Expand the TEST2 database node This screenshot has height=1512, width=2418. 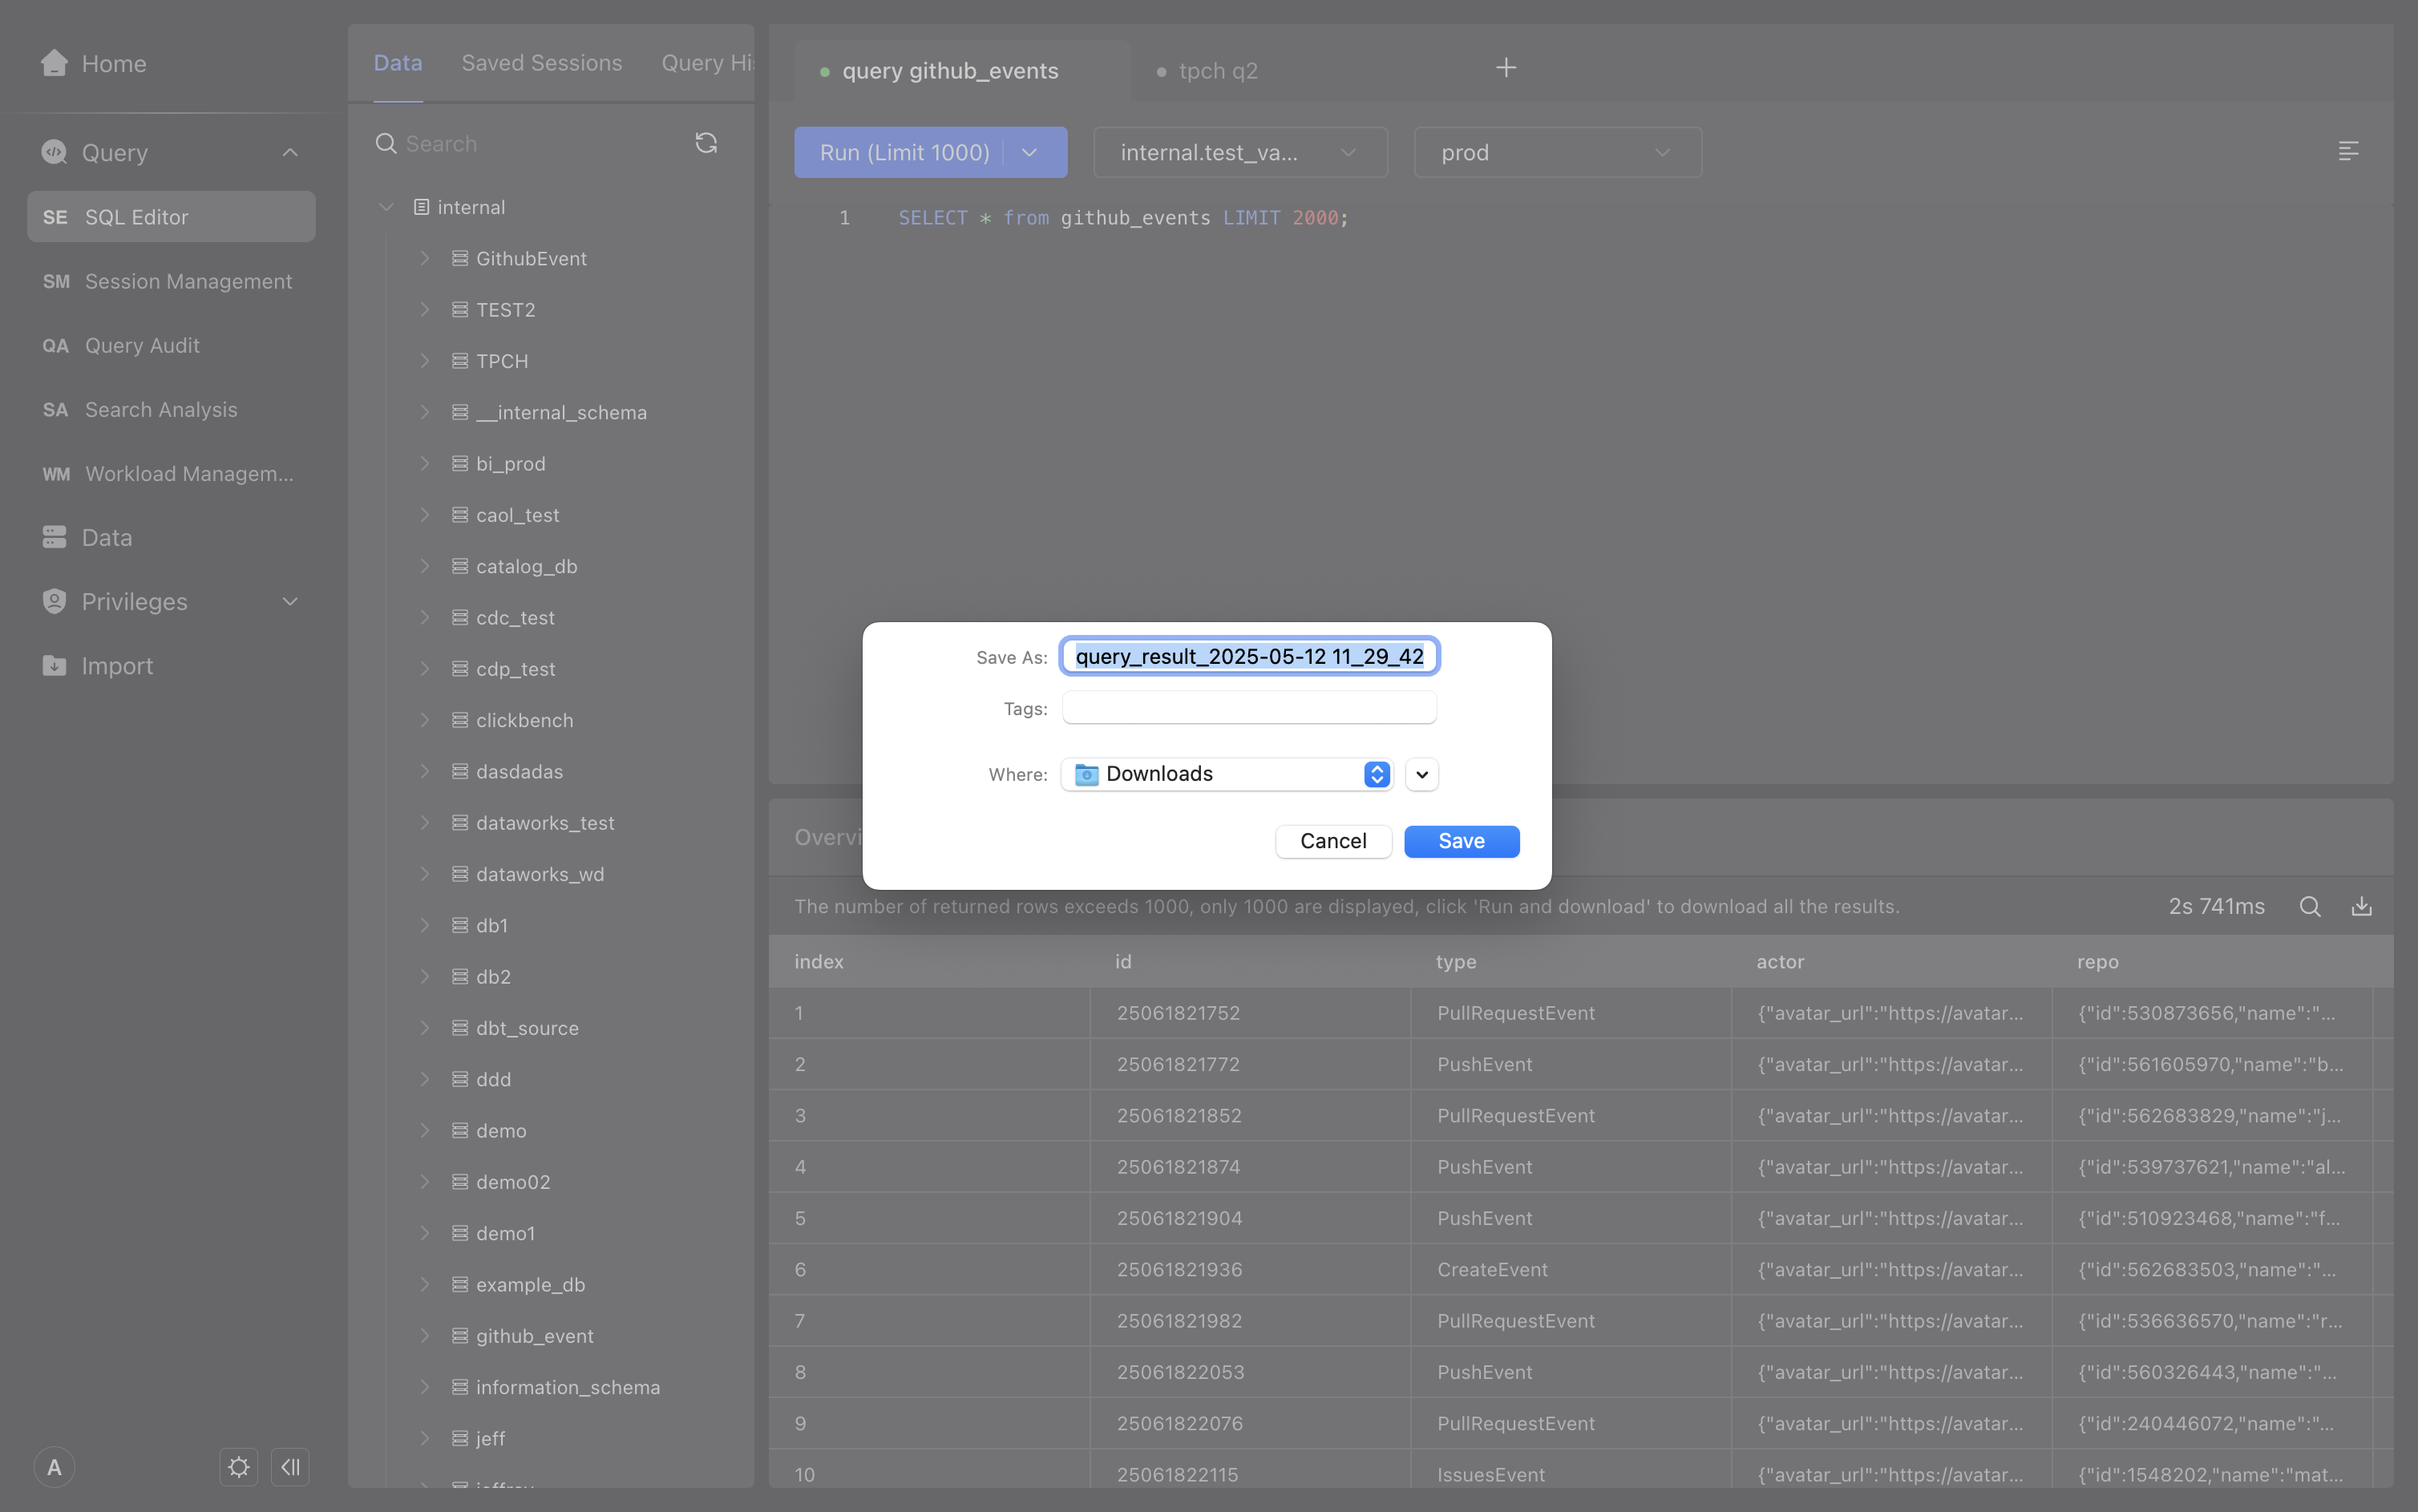click(x=424, y=309)
